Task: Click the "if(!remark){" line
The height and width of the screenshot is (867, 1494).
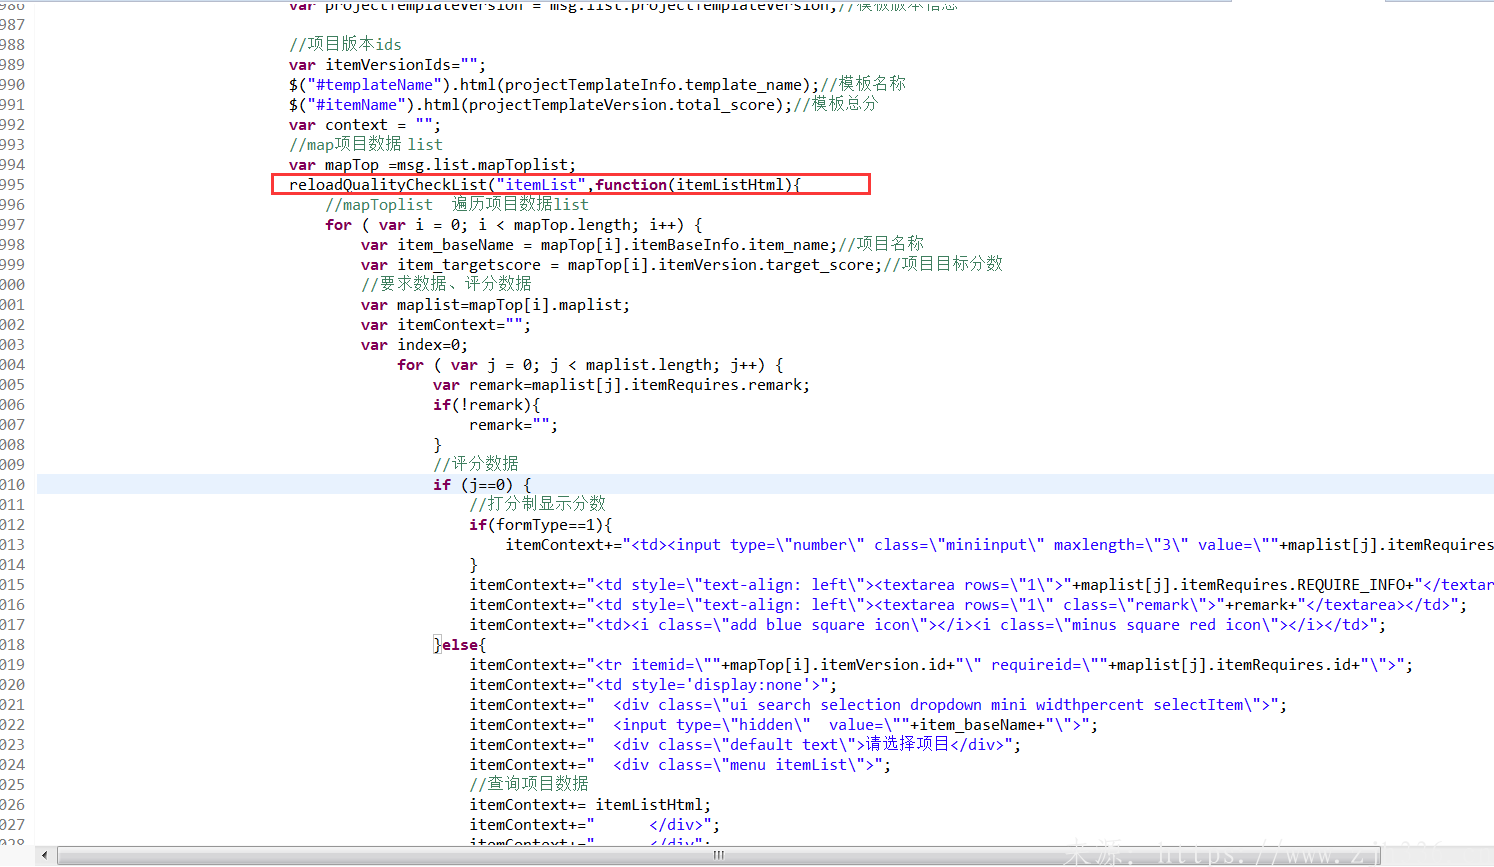Action: [486, 404]
